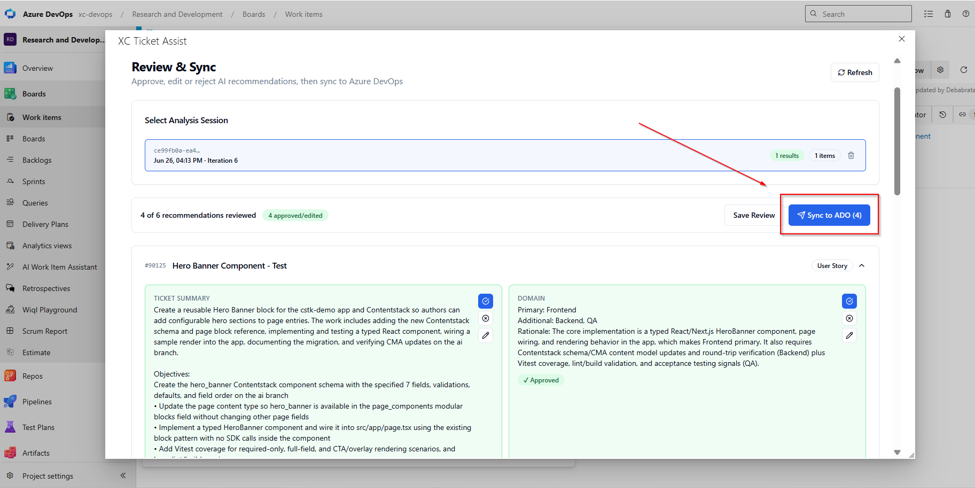Click the '4 approved/edited' badge
This screenshot has width=975, height=488.
point(295,215)
